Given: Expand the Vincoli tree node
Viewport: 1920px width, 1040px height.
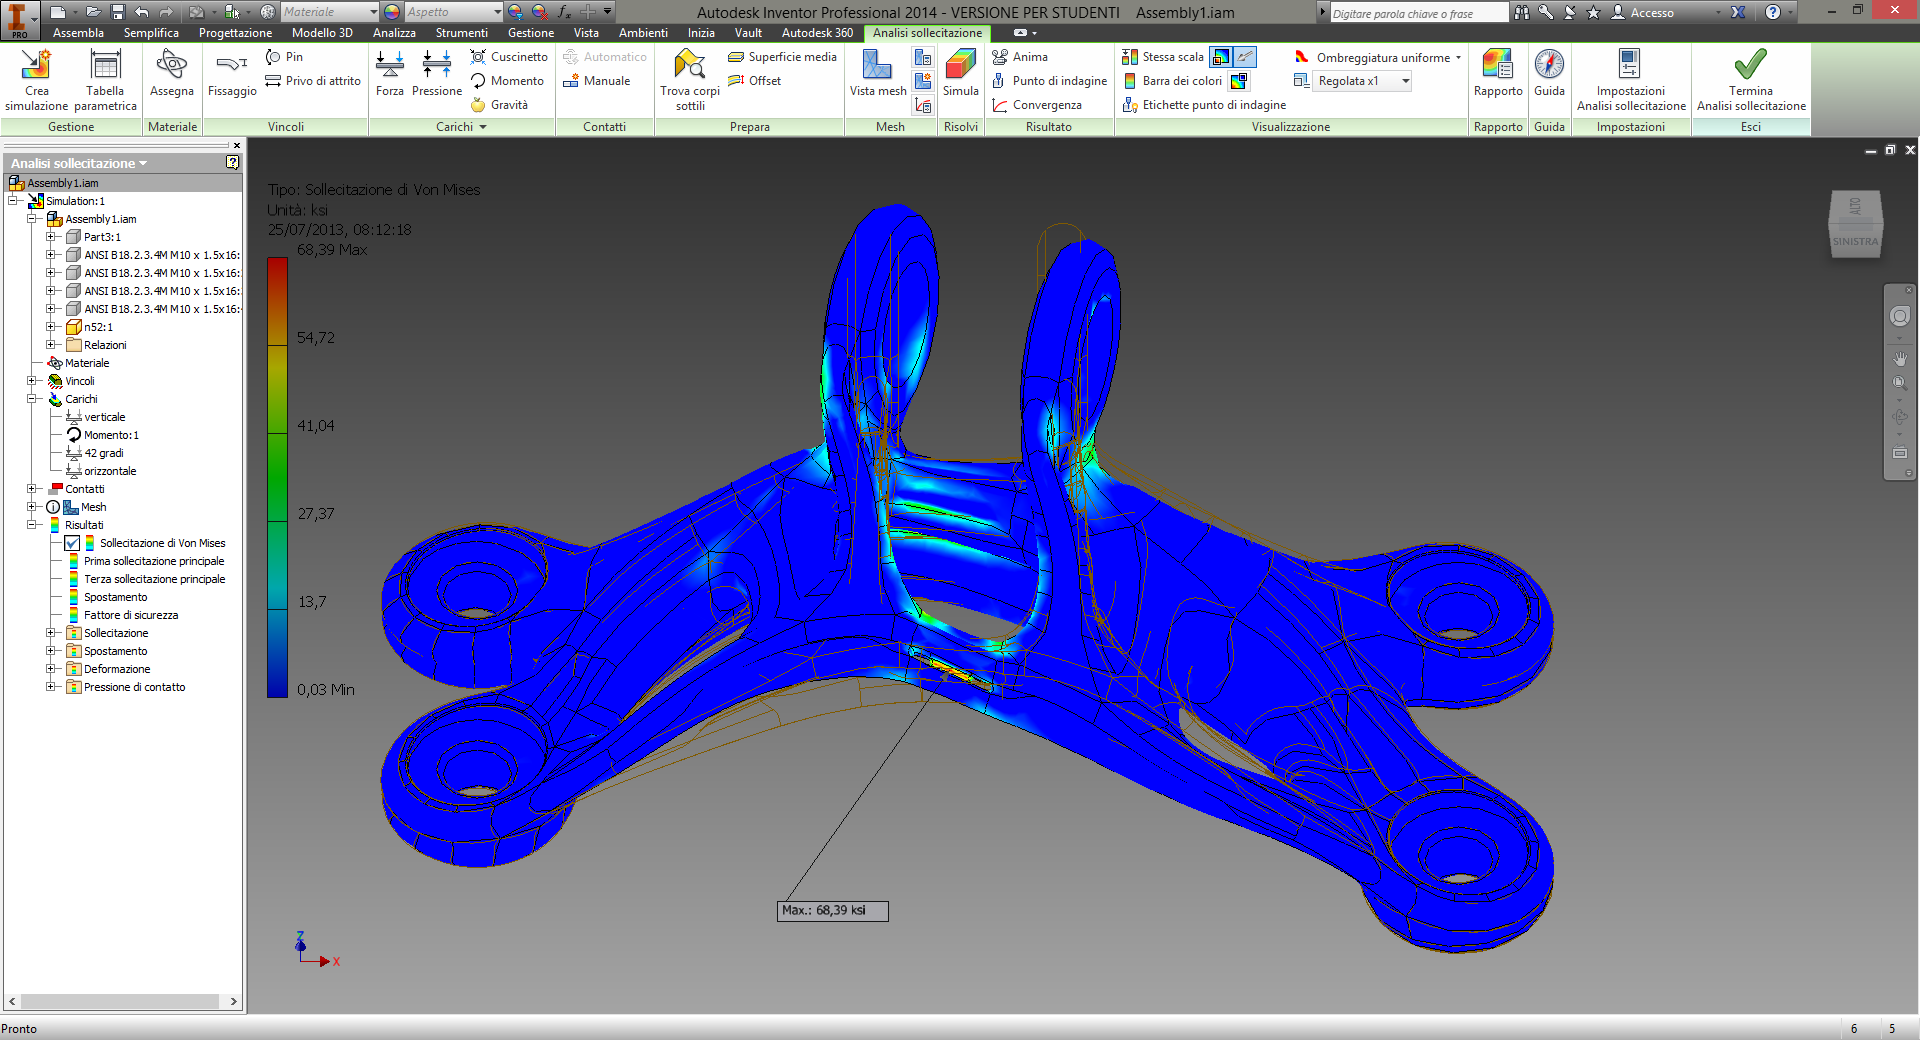Looking at the screenshot, I should pos(32,381).
